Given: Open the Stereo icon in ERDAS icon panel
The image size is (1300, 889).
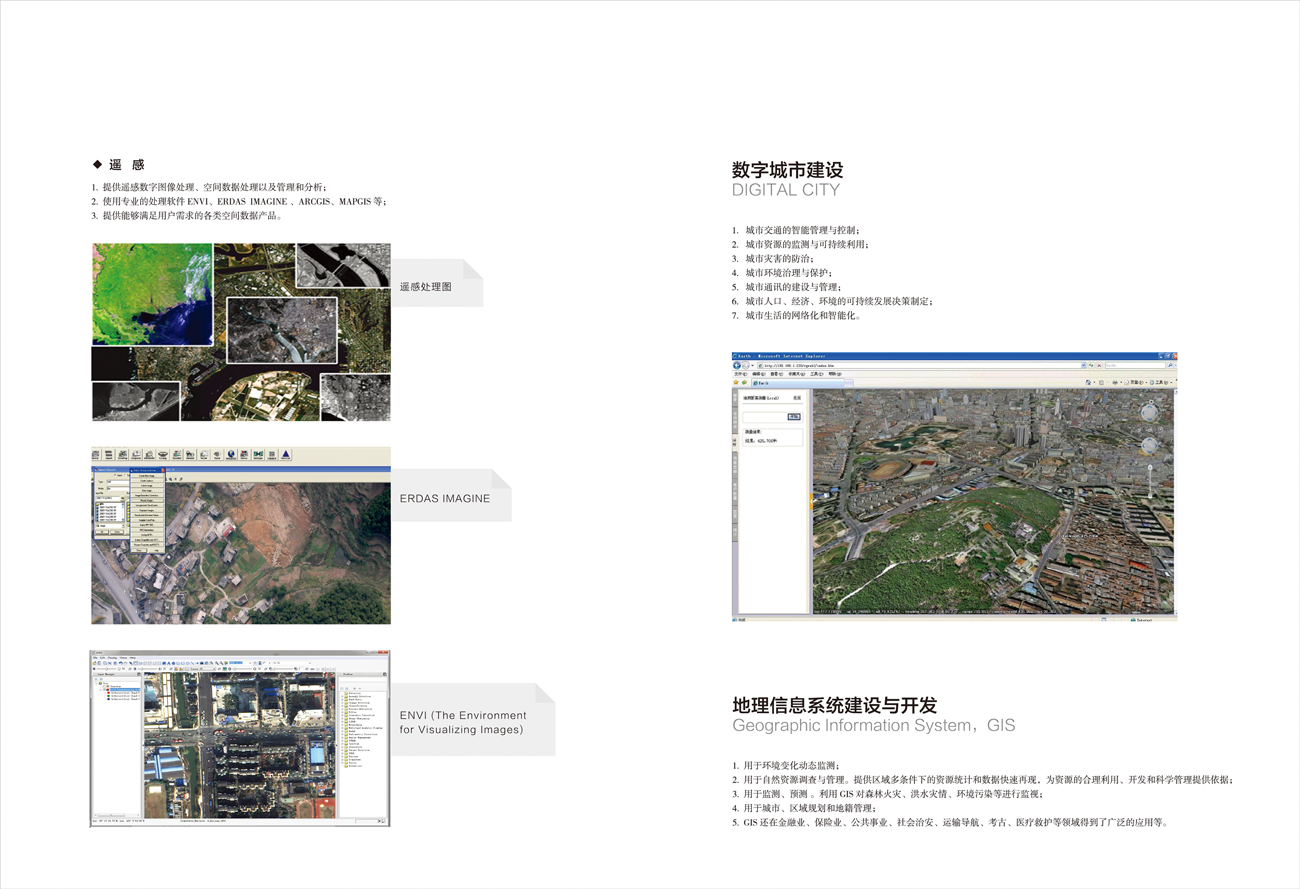Looking at the screenshot, I should coord(243,455).
